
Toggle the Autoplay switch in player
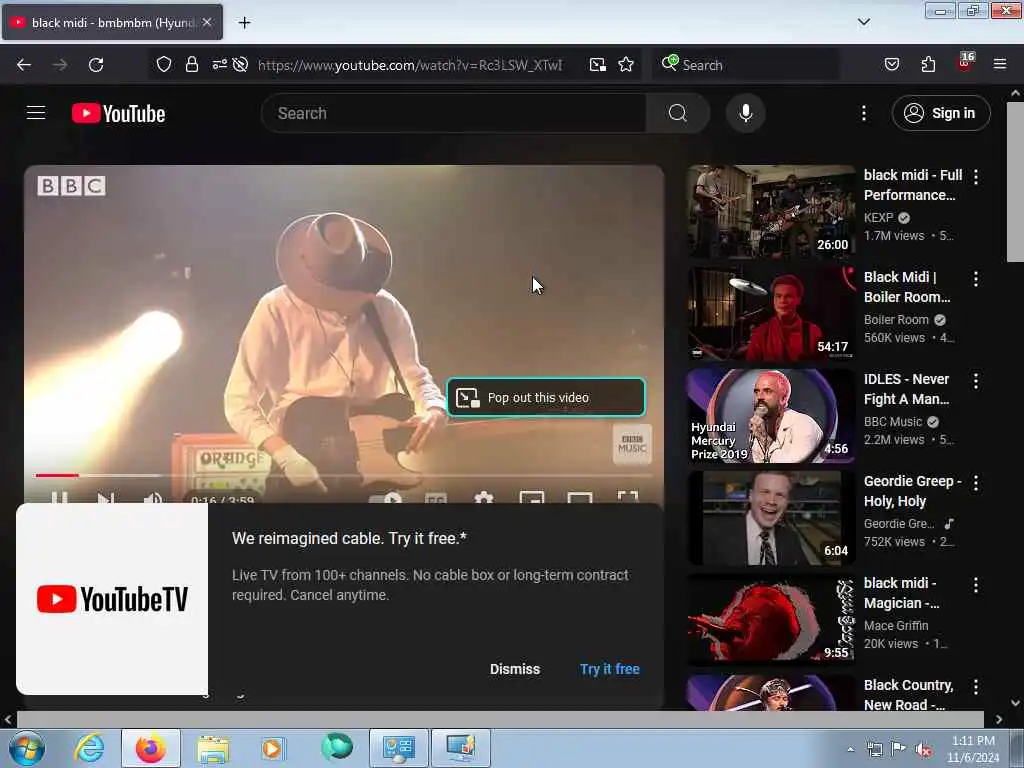[385, 499]
